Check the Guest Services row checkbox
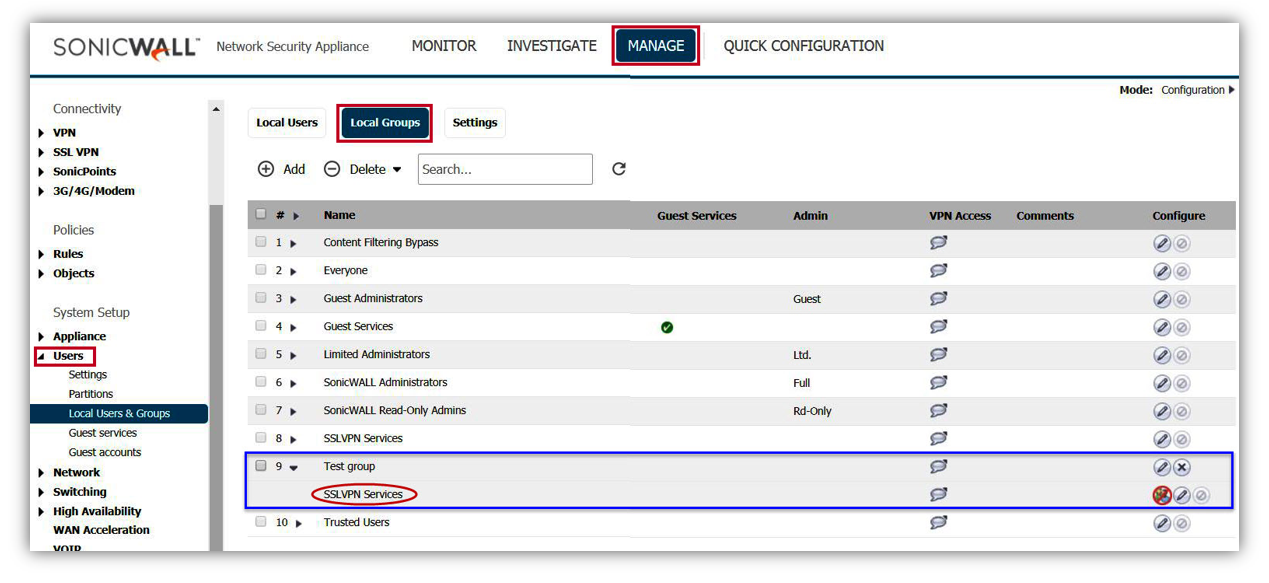 [261, 326]
